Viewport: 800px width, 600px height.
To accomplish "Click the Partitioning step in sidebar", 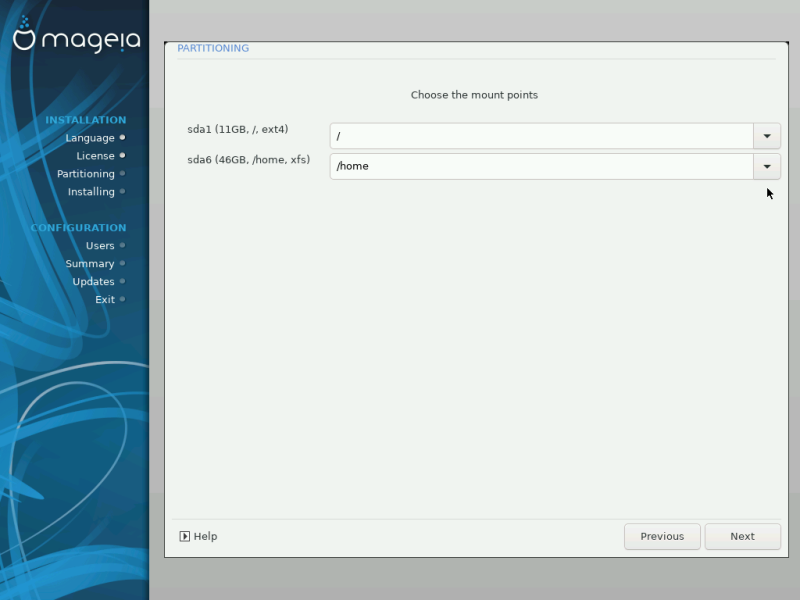I will coord(86,174).
